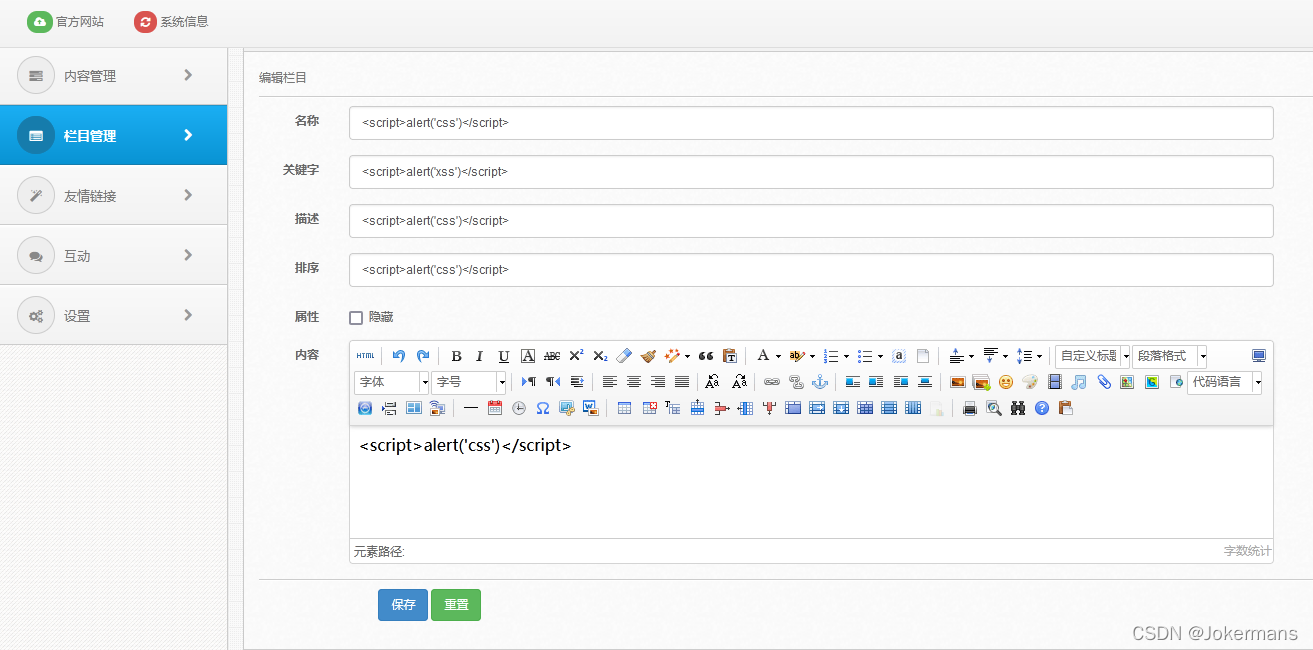Expand ordered list style dropdown arrow

coord(846,356)
